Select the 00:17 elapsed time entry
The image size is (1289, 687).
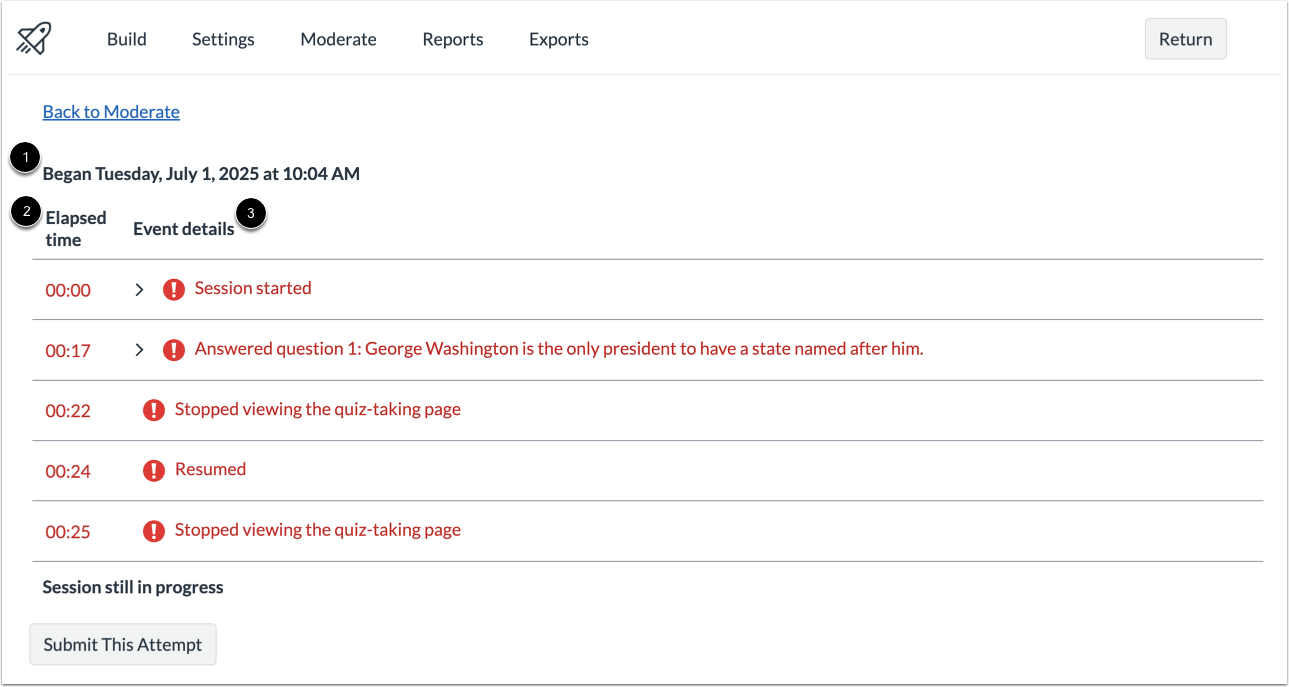pyautogui.click(x=67, y=350)
